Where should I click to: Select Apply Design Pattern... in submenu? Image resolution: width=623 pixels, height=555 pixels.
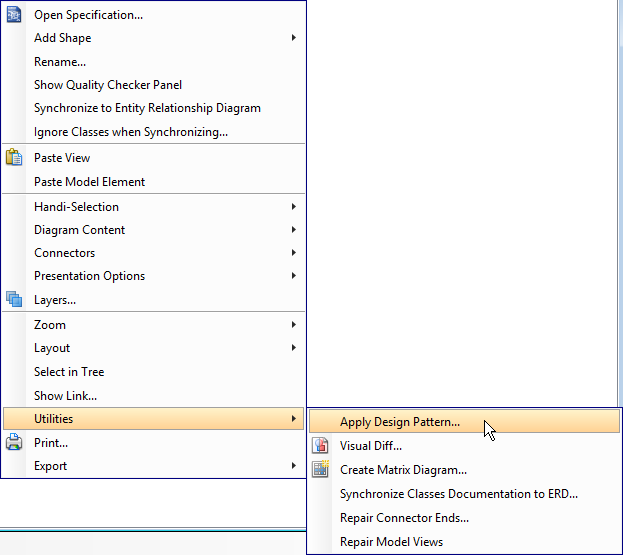[464, 422]
